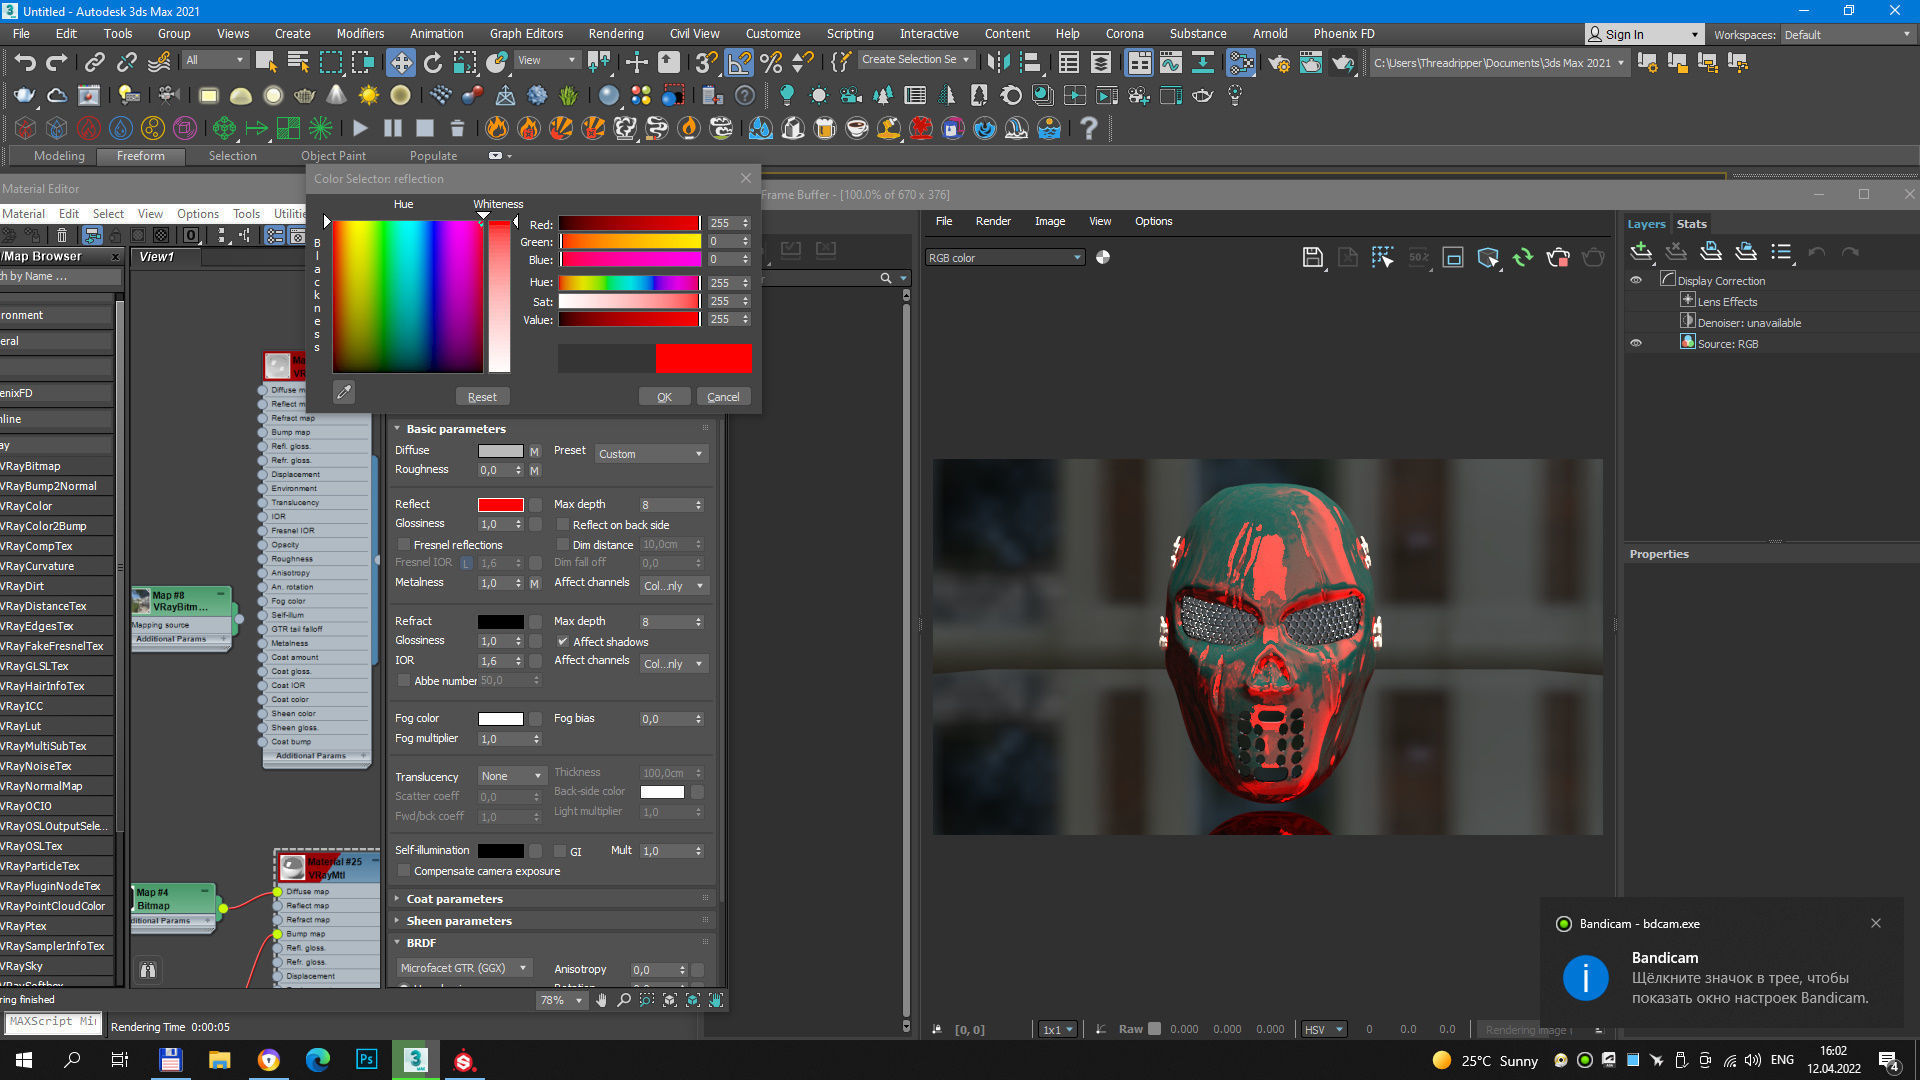Click the Stop simulation button
The width and height of the screenshot is (1920, 1080).
pos(425,128)
